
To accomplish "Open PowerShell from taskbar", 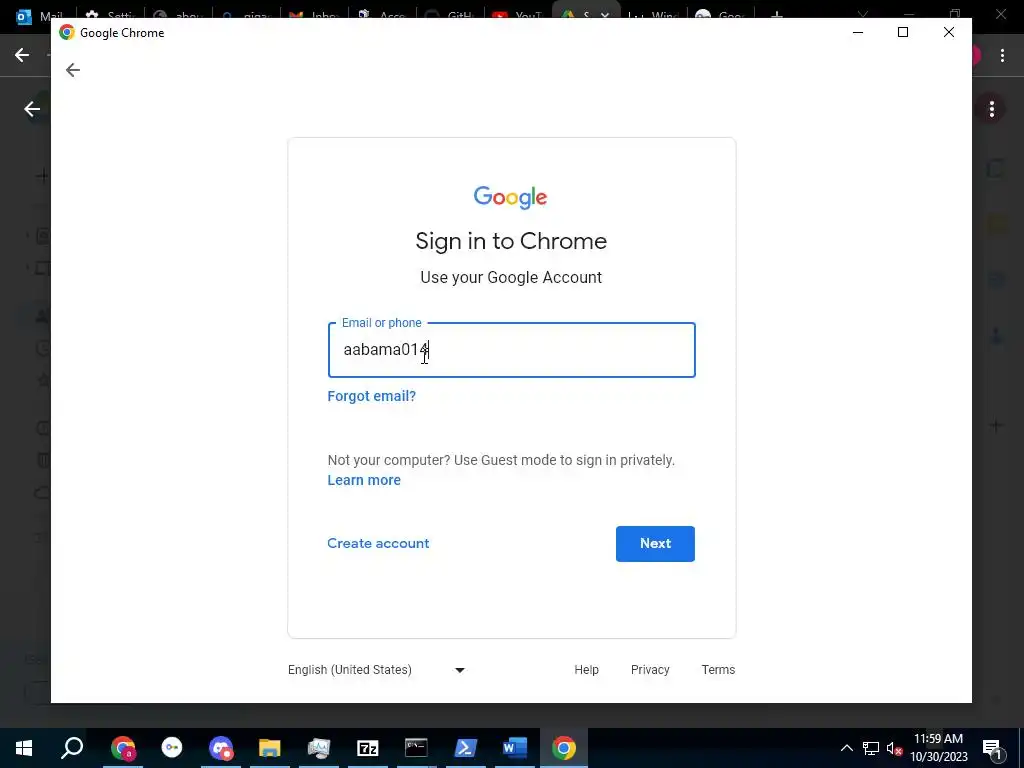I will 465,748.
